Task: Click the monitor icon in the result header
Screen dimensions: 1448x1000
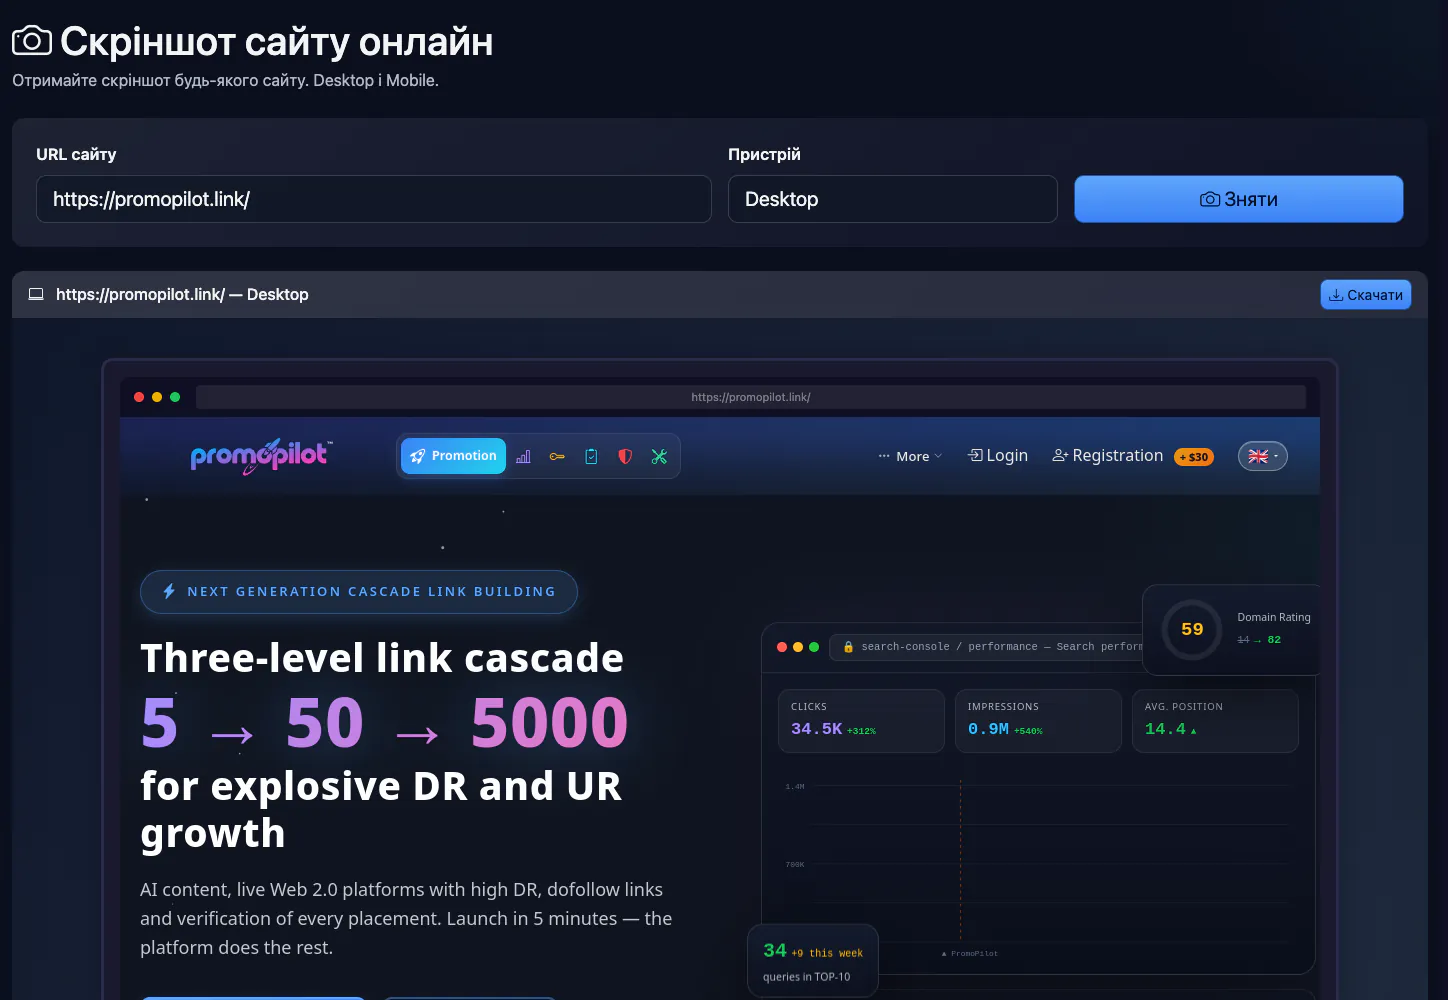Action: click(36, 294)
